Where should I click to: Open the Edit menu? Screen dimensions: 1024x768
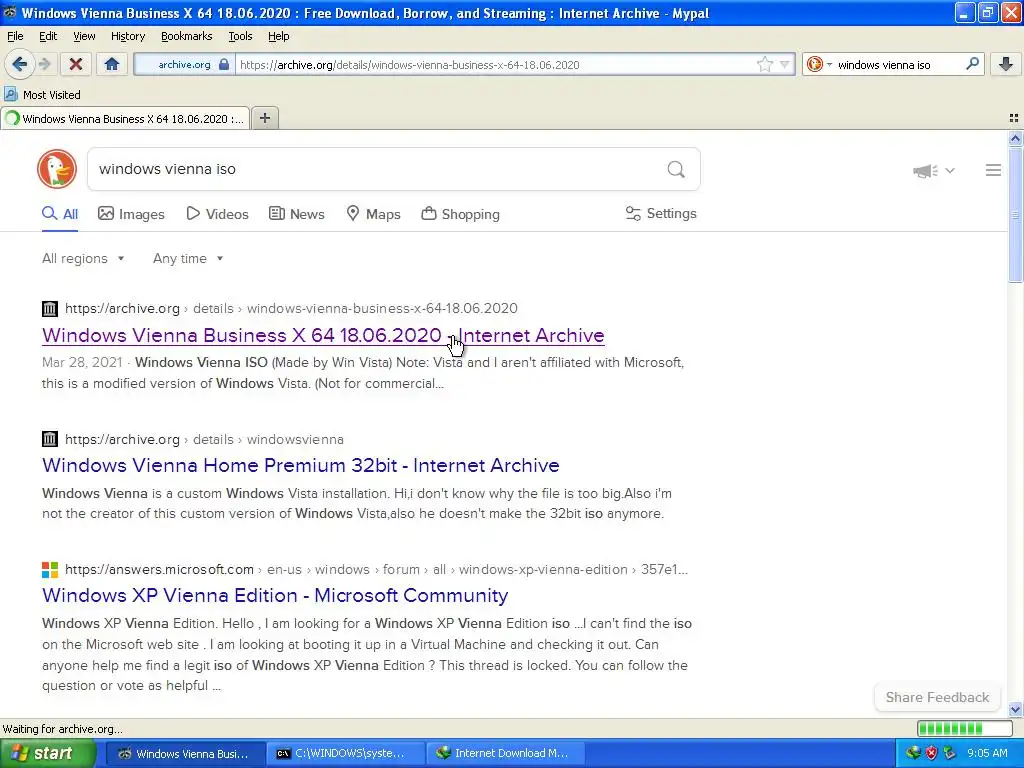tap(48, 36)
